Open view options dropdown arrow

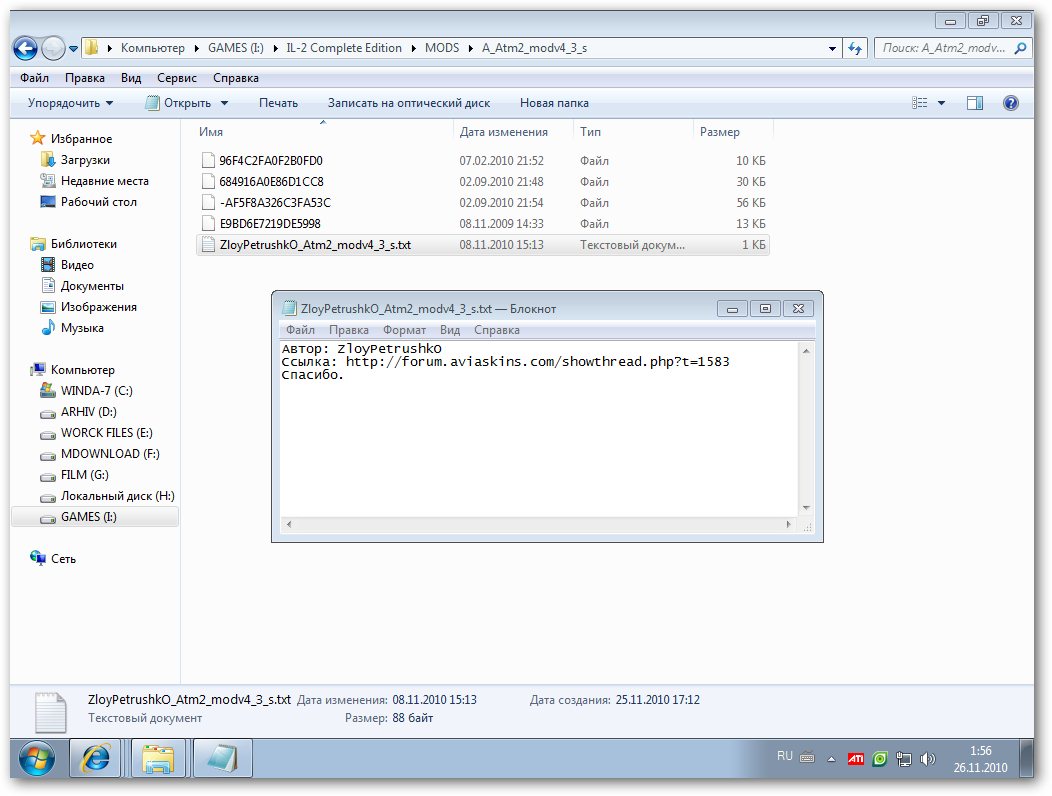941,103
